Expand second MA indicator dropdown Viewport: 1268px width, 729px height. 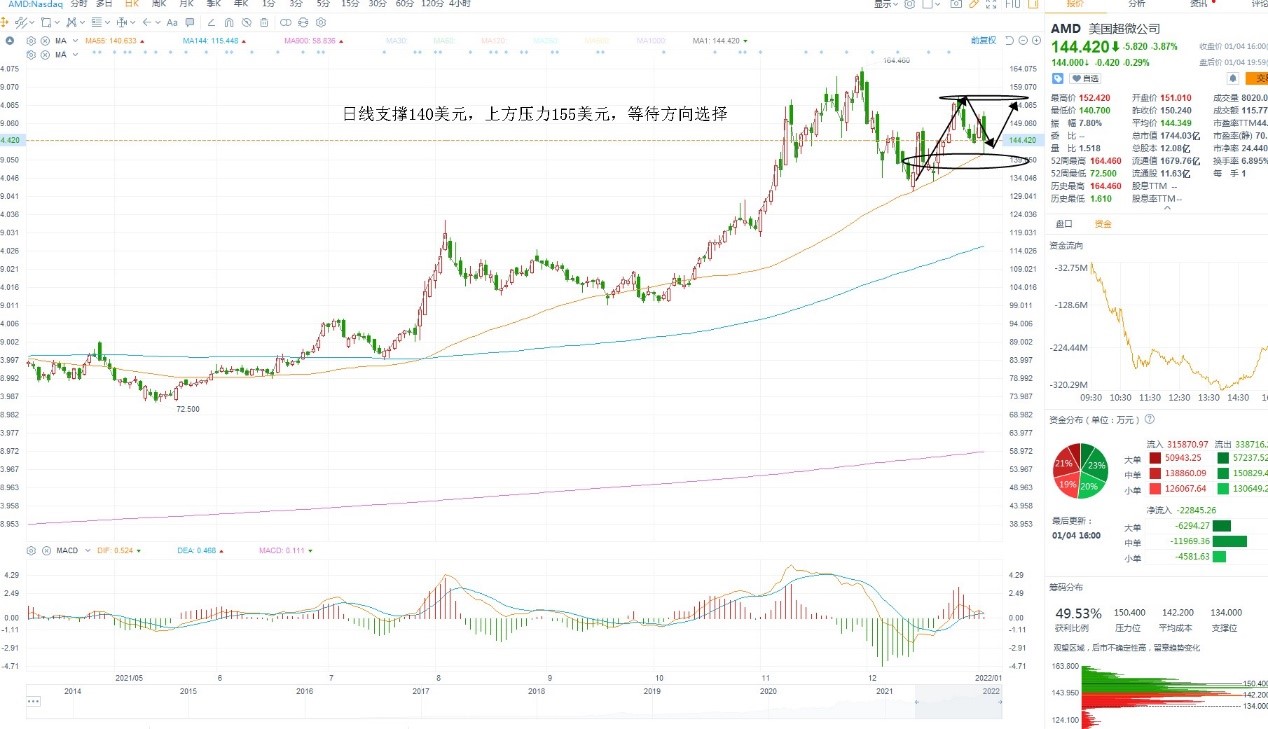coord(75,54)
